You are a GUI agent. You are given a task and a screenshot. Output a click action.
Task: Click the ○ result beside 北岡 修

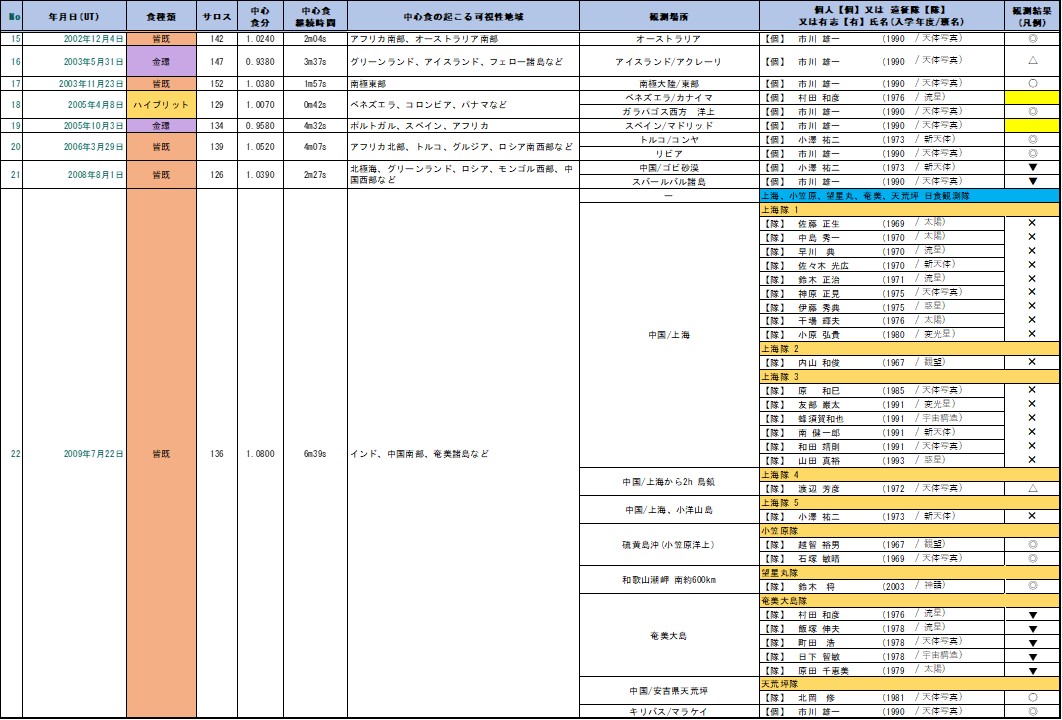click(1031, 697)
